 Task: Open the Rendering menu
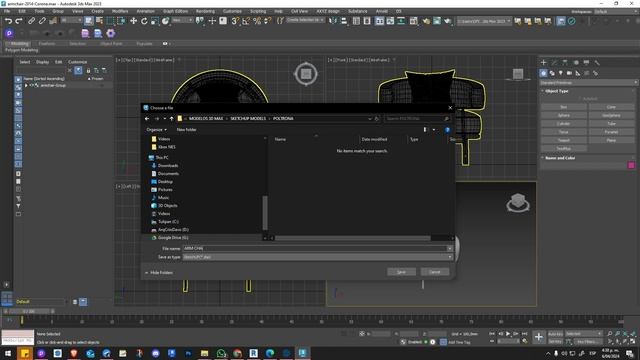[x=205, y=11]
